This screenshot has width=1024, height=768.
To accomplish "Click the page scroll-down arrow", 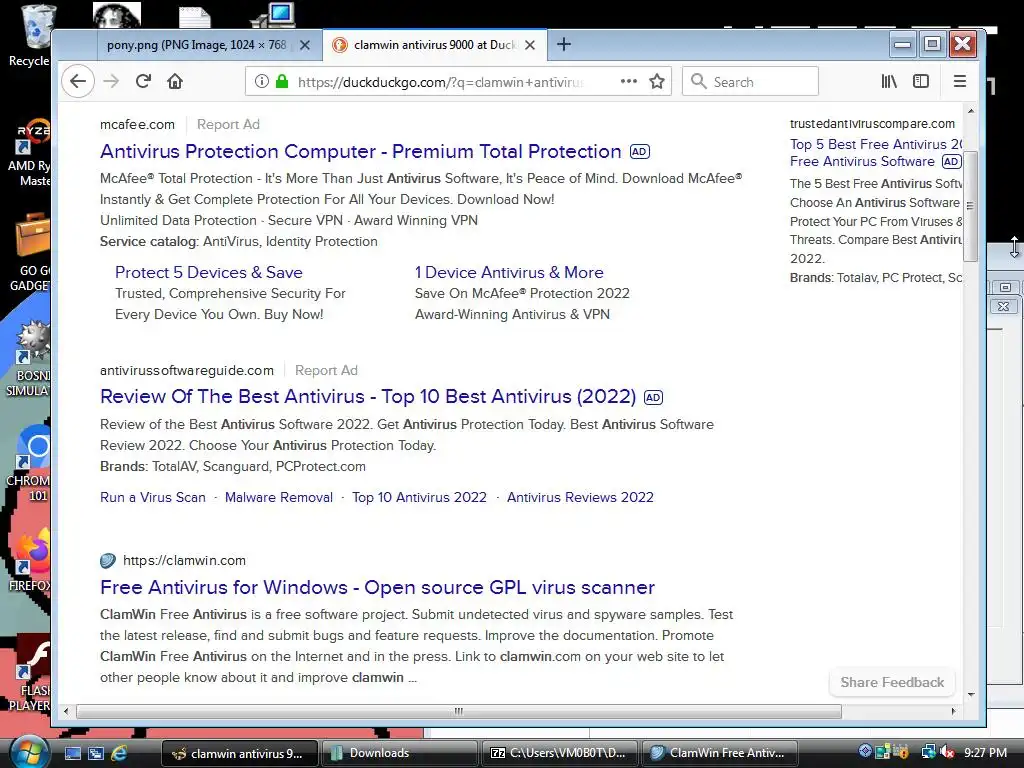I will [x=971, y=694].
